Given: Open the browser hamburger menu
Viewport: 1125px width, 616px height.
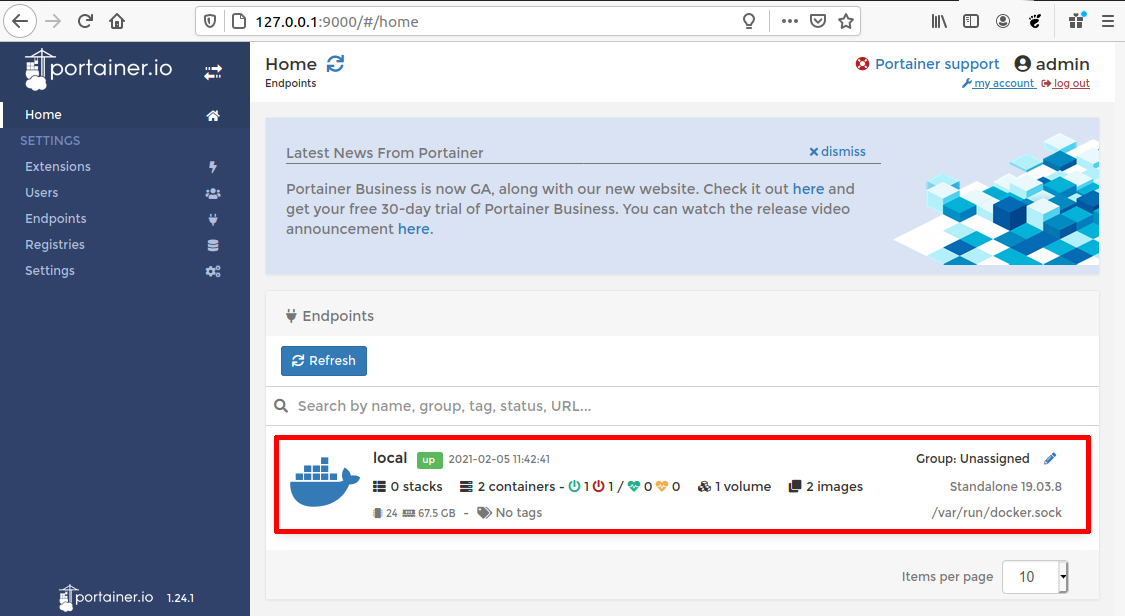Looking at the screenshot, I should tap(1108, 22).
